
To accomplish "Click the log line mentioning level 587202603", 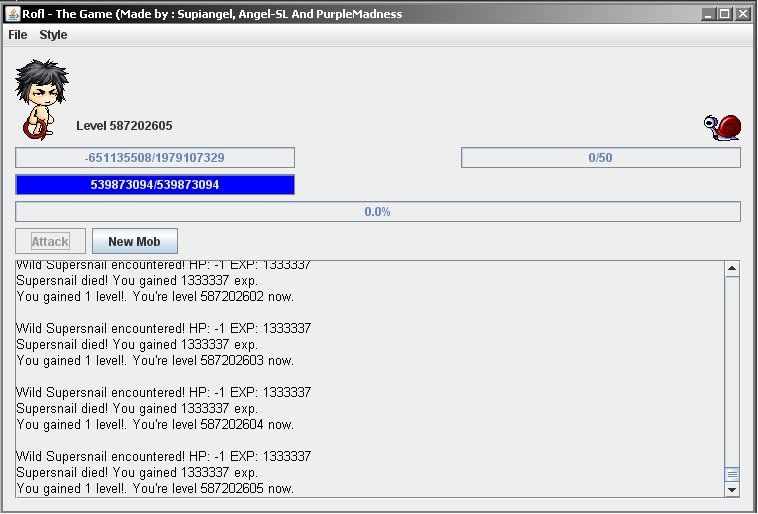I will click(155, 360).
